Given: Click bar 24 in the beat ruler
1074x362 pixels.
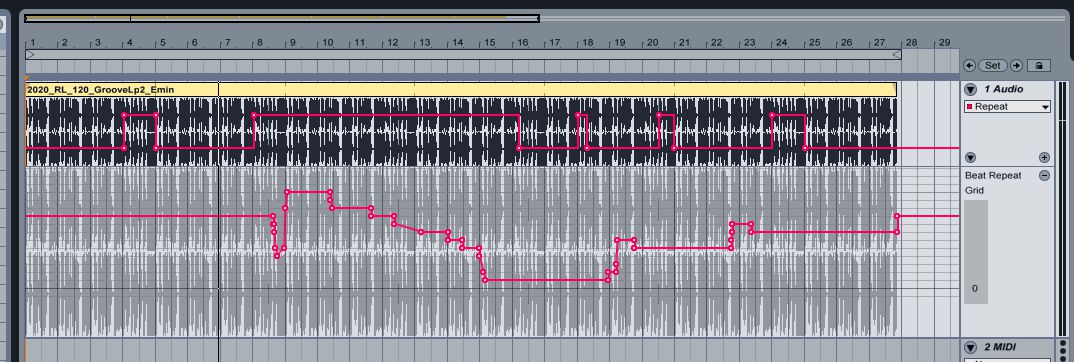Looking at the screenshot, I should click(x=782, y=42).
